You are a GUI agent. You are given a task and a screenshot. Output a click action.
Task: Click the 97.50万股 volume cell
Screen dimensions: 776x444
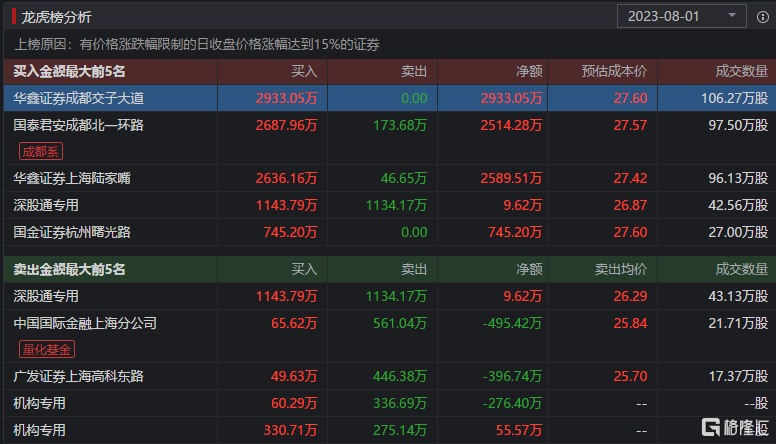(738, 125)
